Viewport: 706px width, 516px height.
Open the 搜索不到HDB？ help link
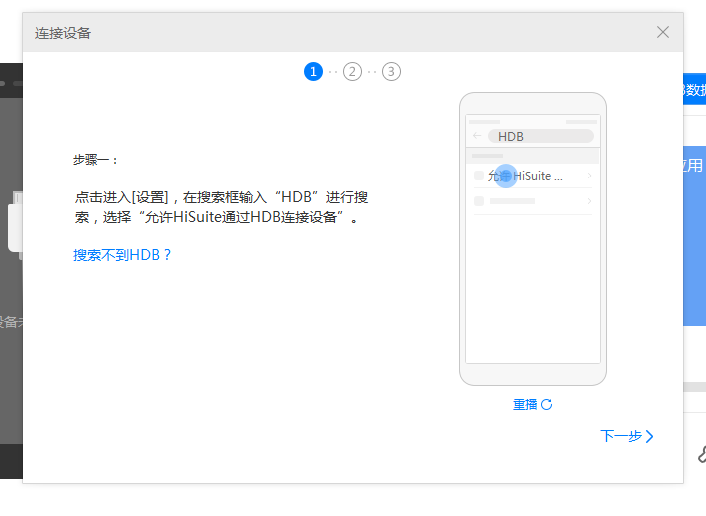coord(122,255)
